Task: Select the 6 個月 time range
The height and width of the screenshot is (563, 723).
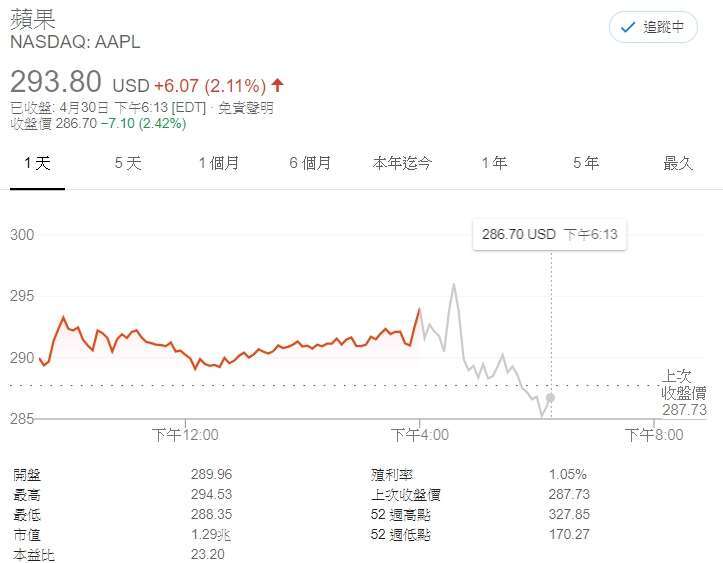Action: pos(310,163)
